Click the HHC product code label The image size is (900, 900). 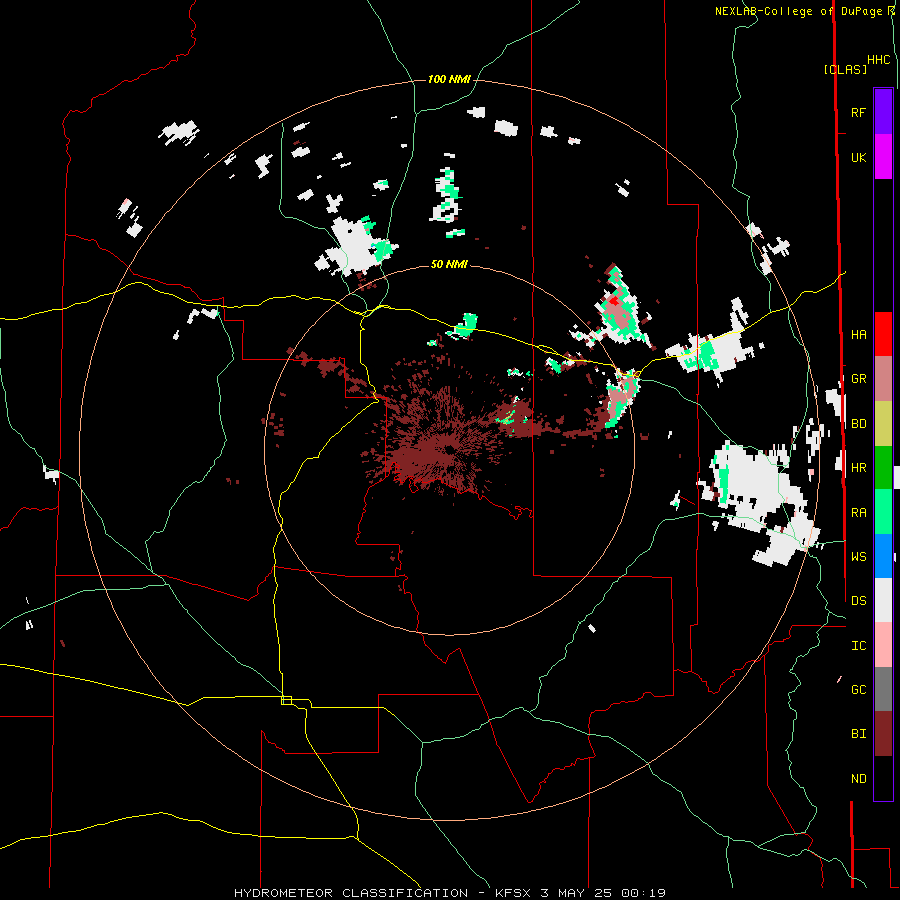[x=879, y=60]
